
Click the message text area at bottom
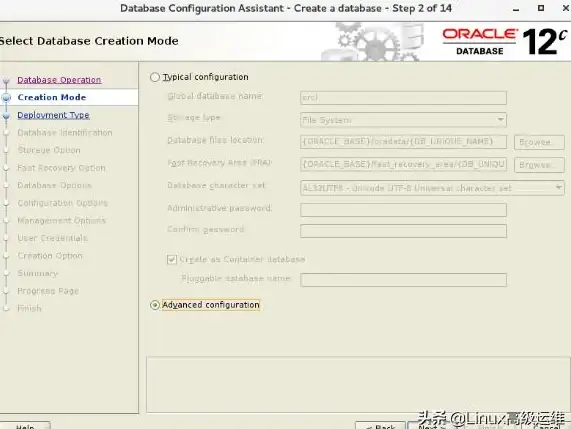[358, 385]
